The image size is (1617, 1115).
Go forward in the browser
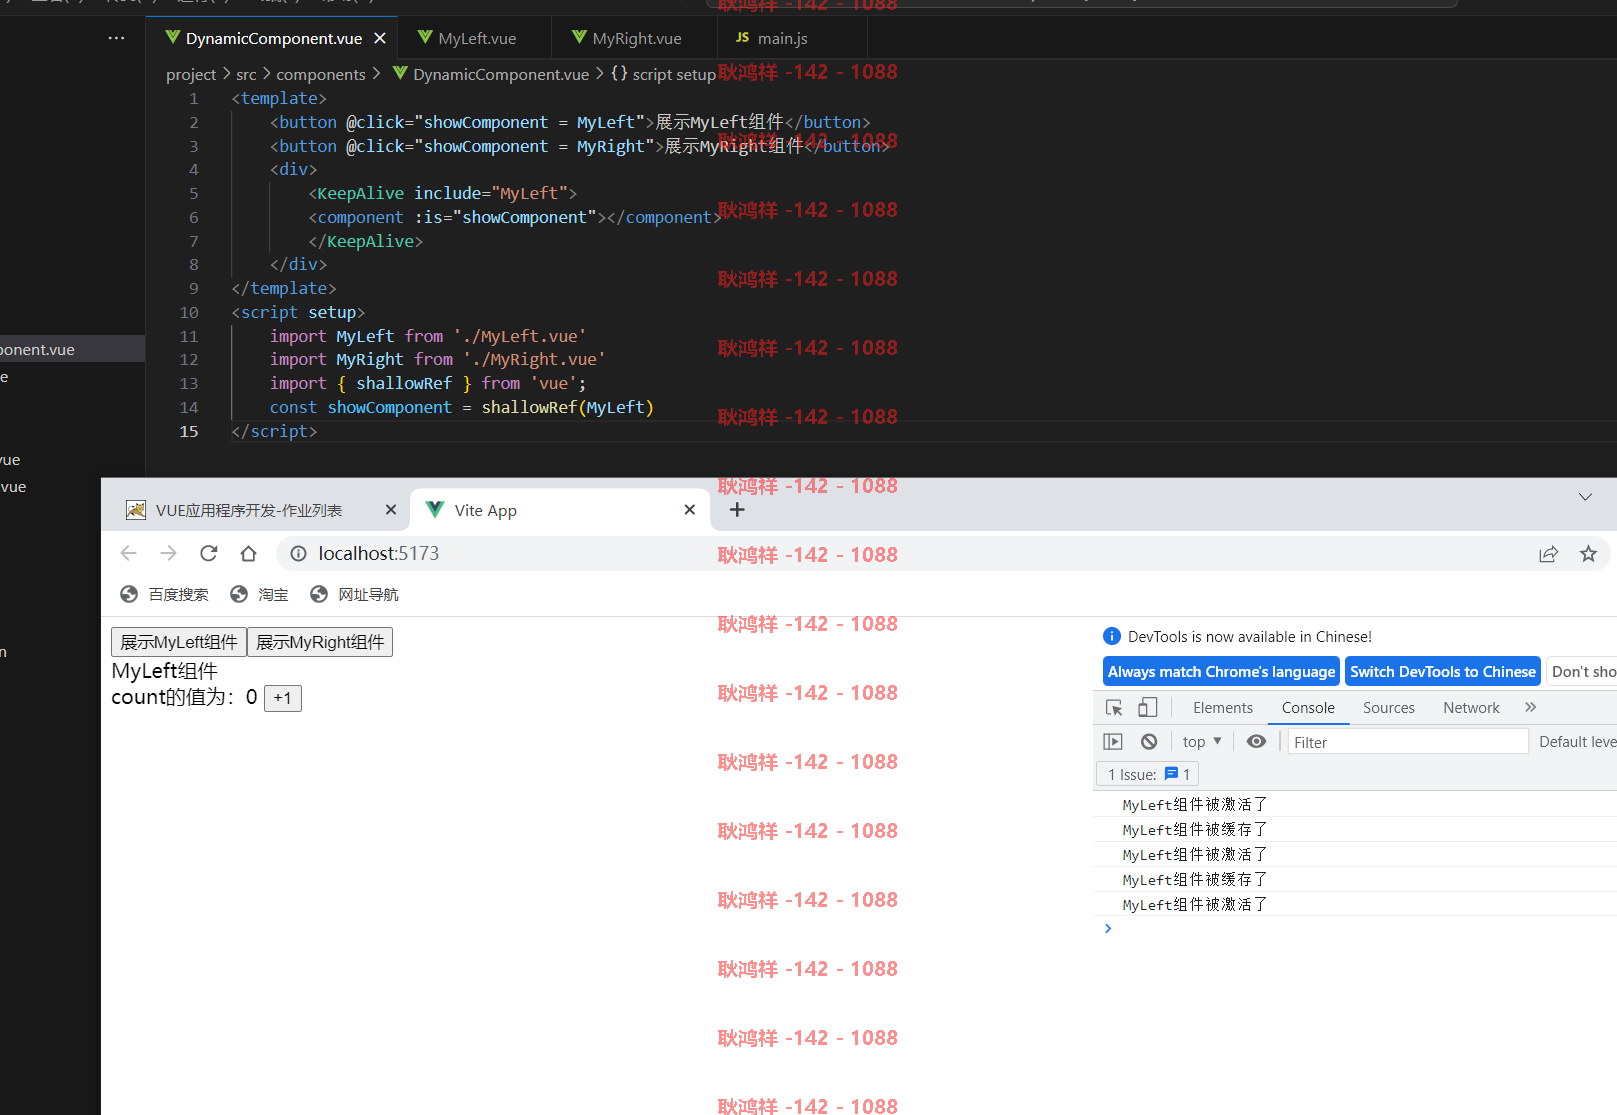(168, 553)
